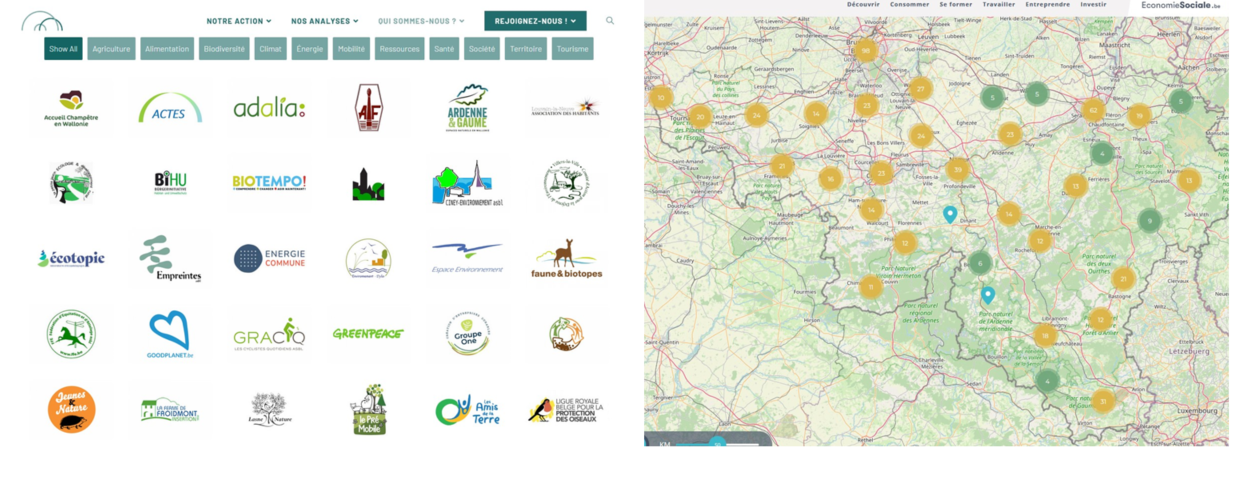The height and width of the screenshot is (497, 1252).
Task: Expand the NOTRE ACTION menu
Action: 239,21
